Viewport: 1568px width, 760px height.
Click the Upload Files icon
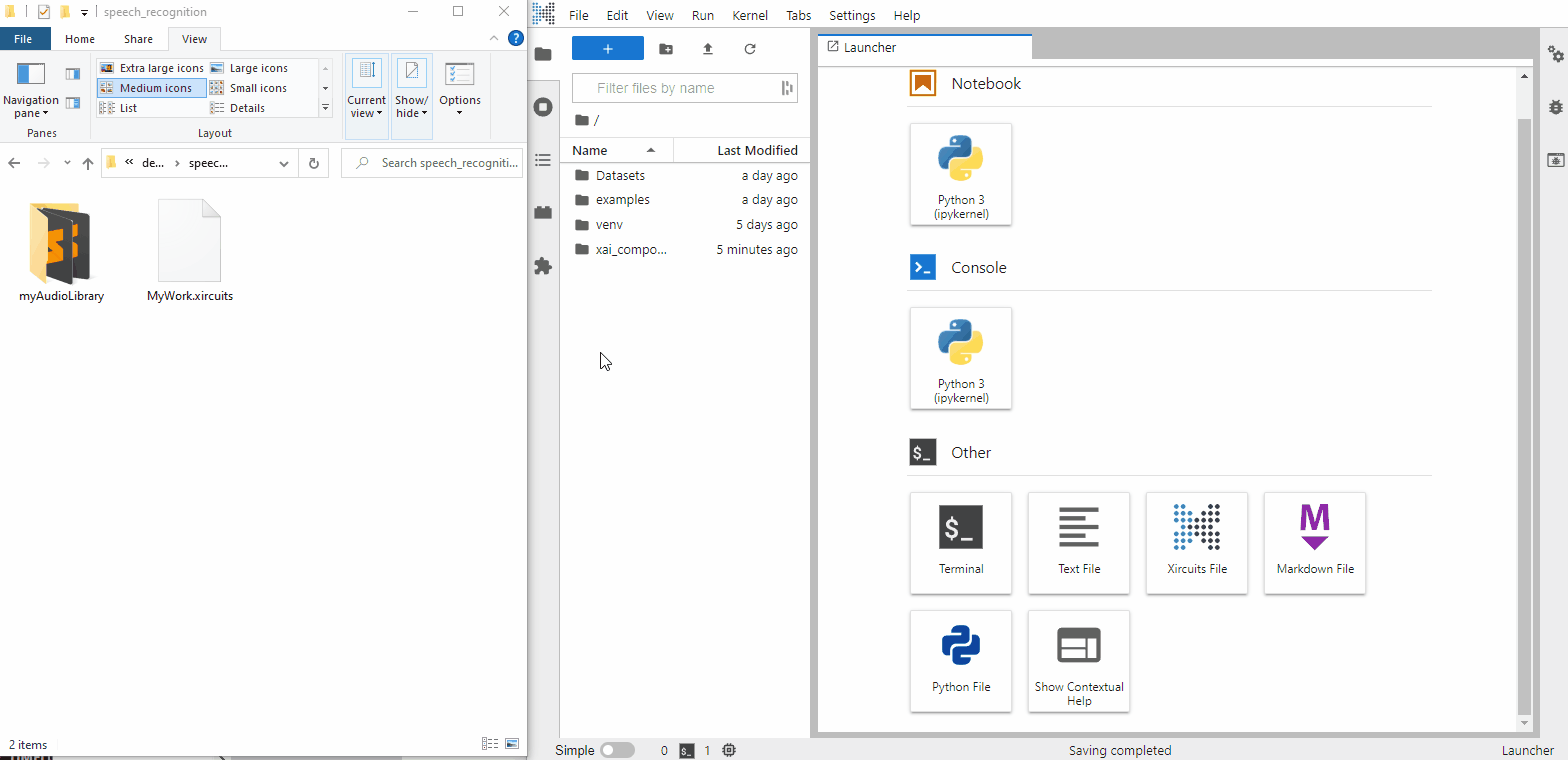(708, 49)
